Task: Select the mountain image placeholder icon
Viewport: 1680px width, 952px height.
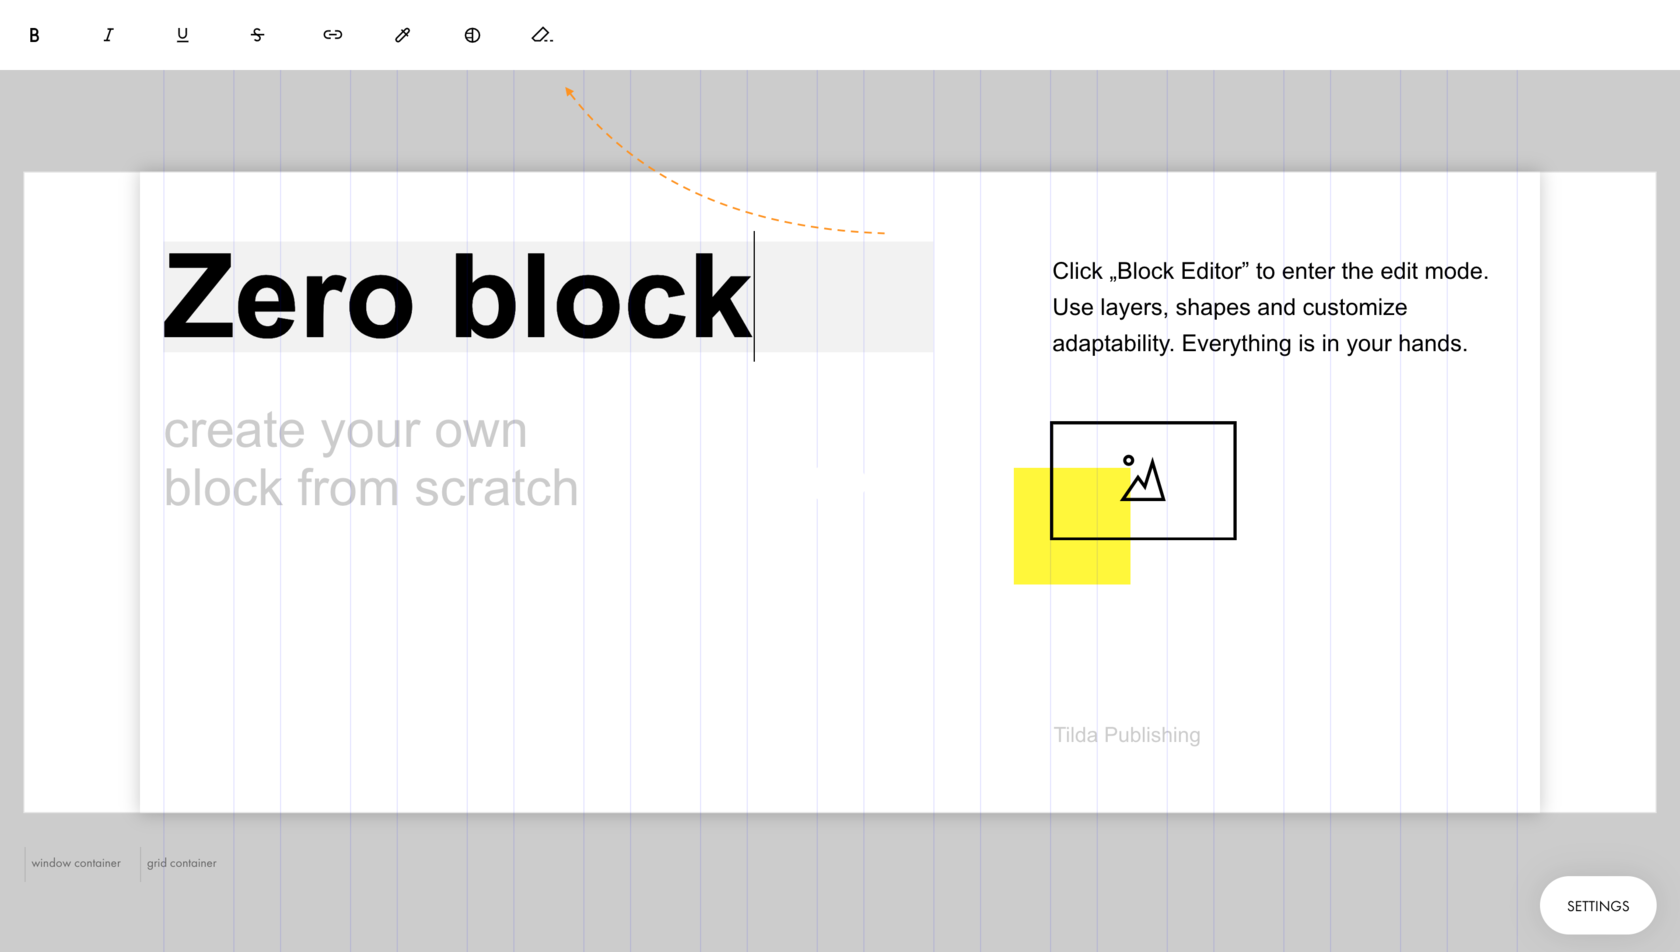Action: point(1143,480)
